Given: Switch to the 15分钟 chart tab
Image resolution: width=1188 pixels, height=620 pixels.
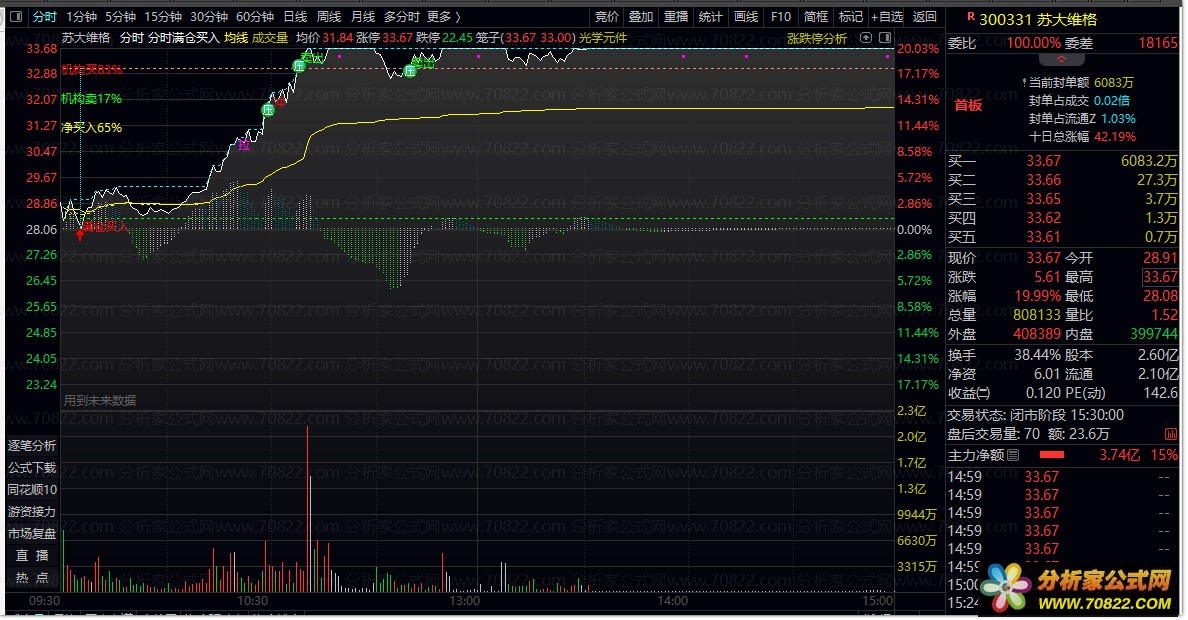Looking at the screenshot, I should tap(163, 17).
